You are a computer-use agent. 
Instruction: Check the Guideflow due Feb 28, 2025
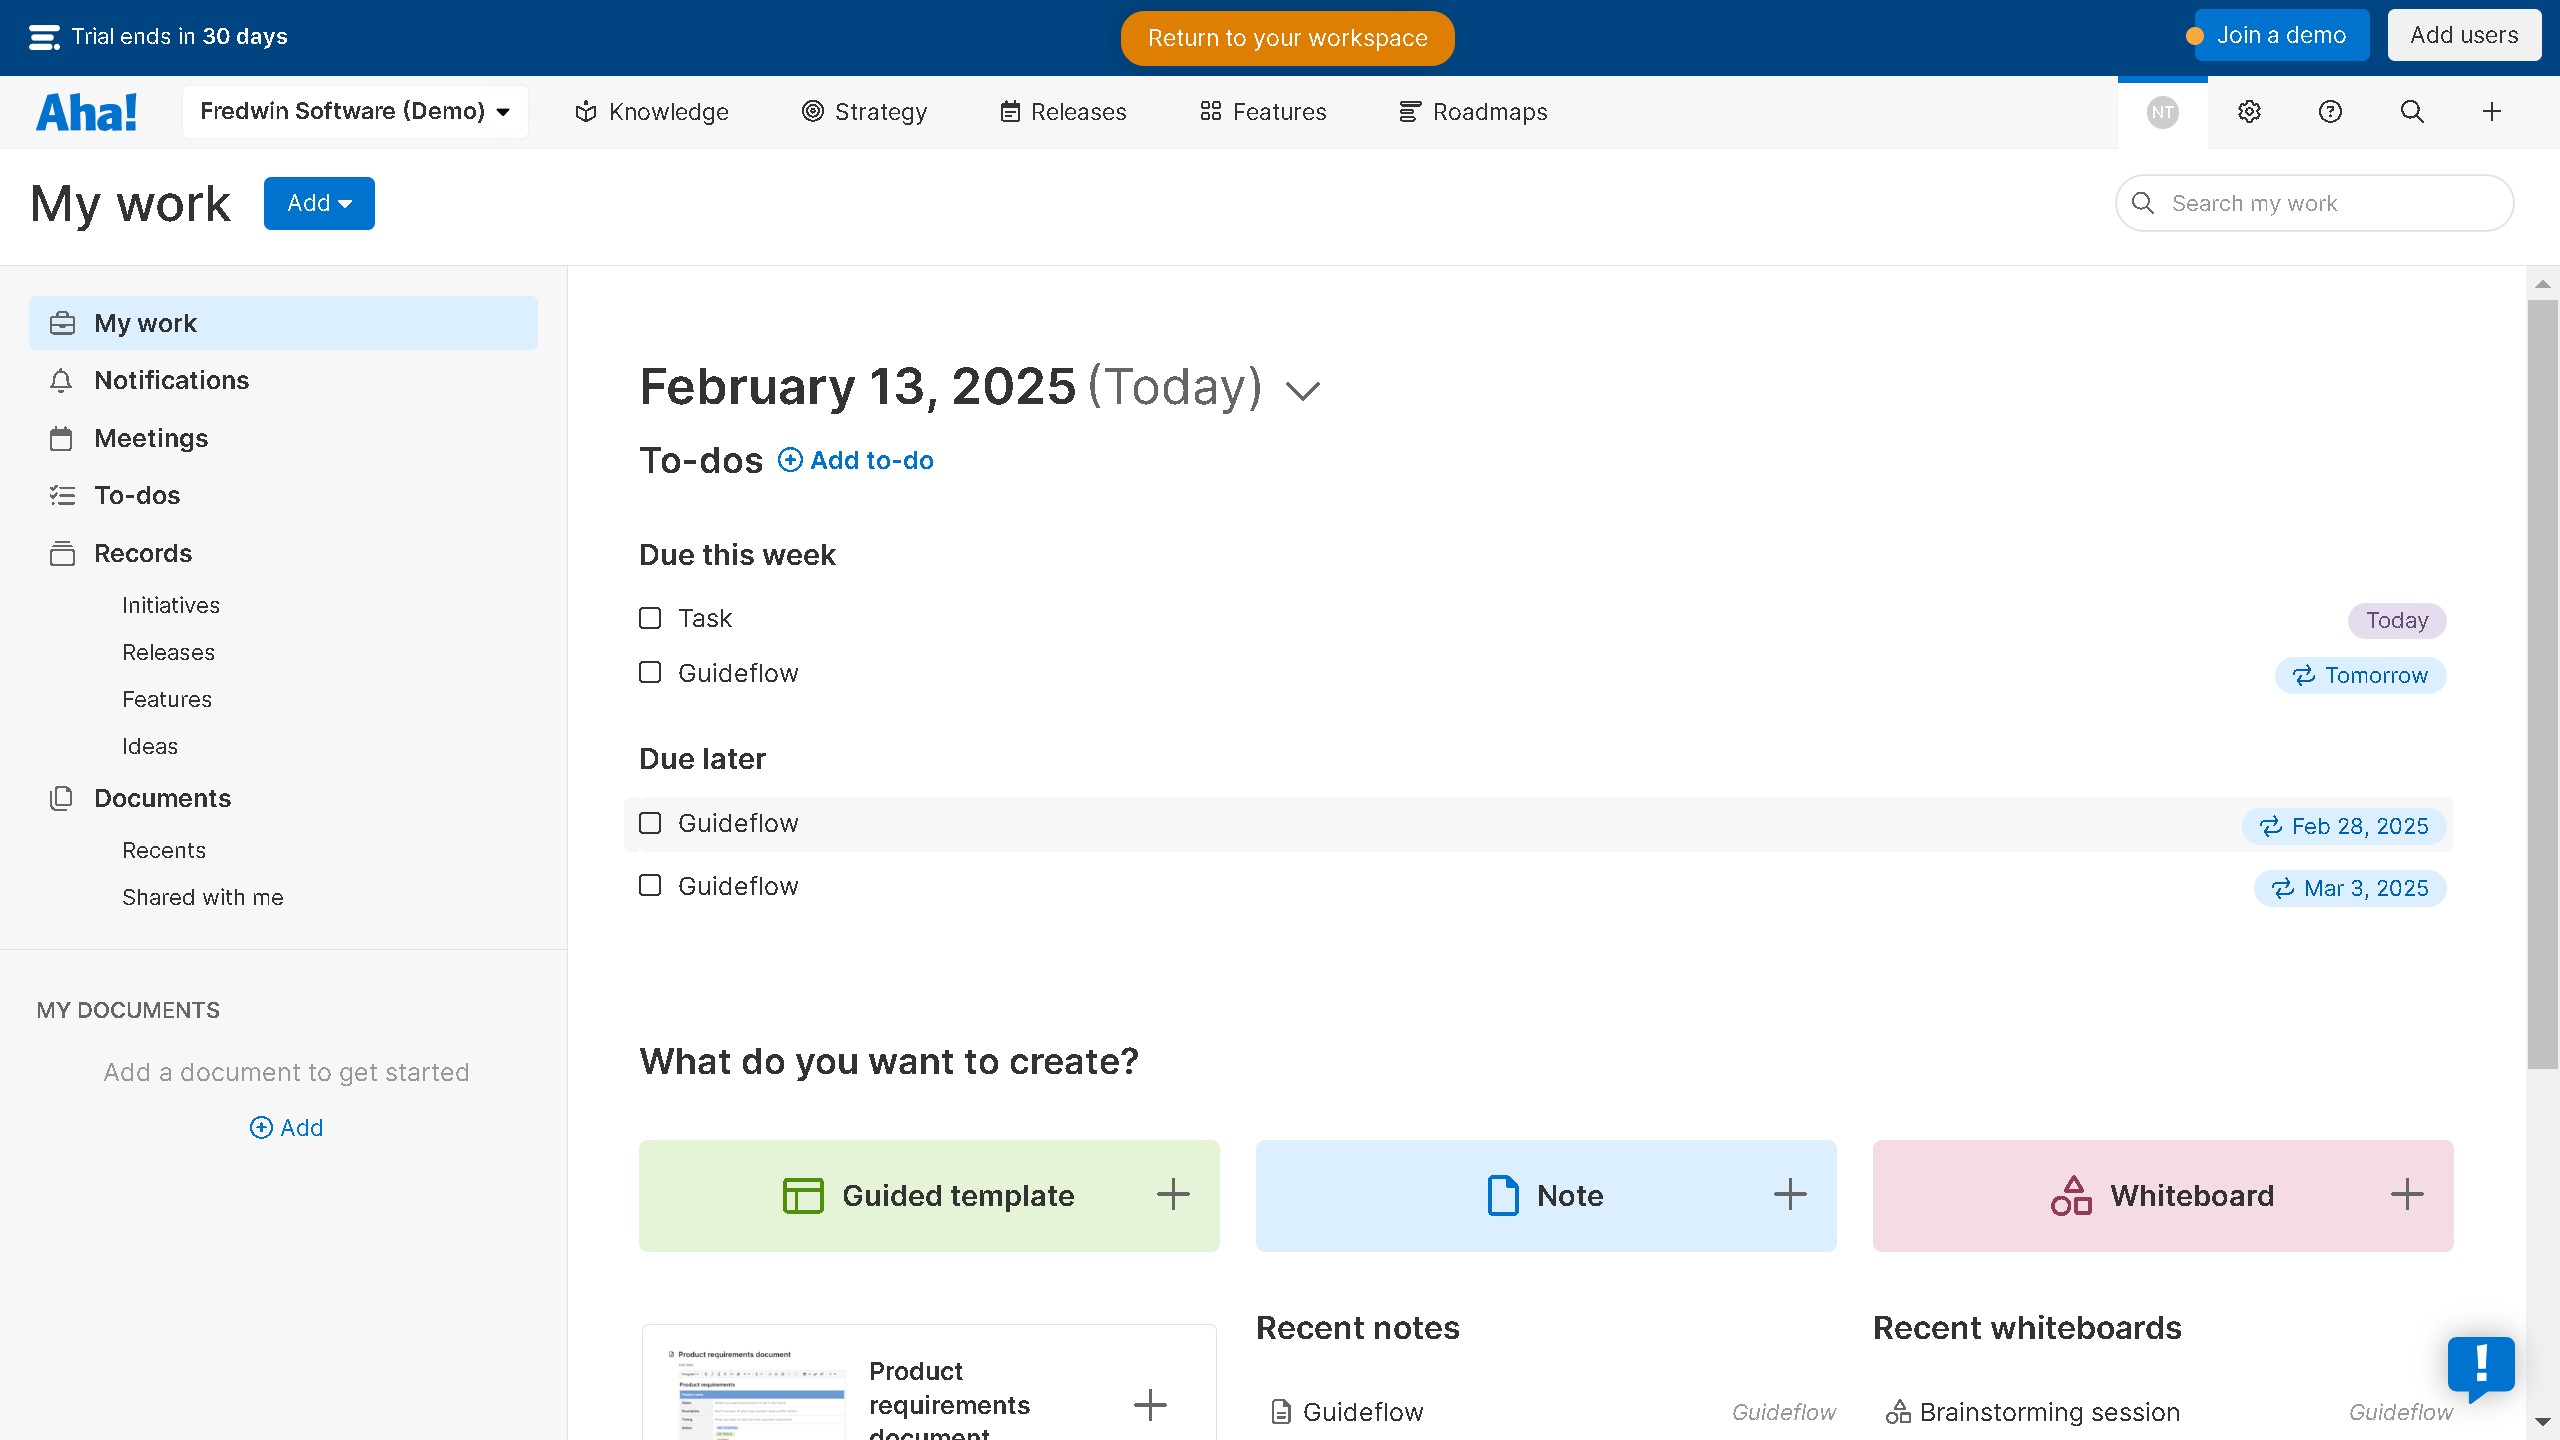click(x=650, y=823)
